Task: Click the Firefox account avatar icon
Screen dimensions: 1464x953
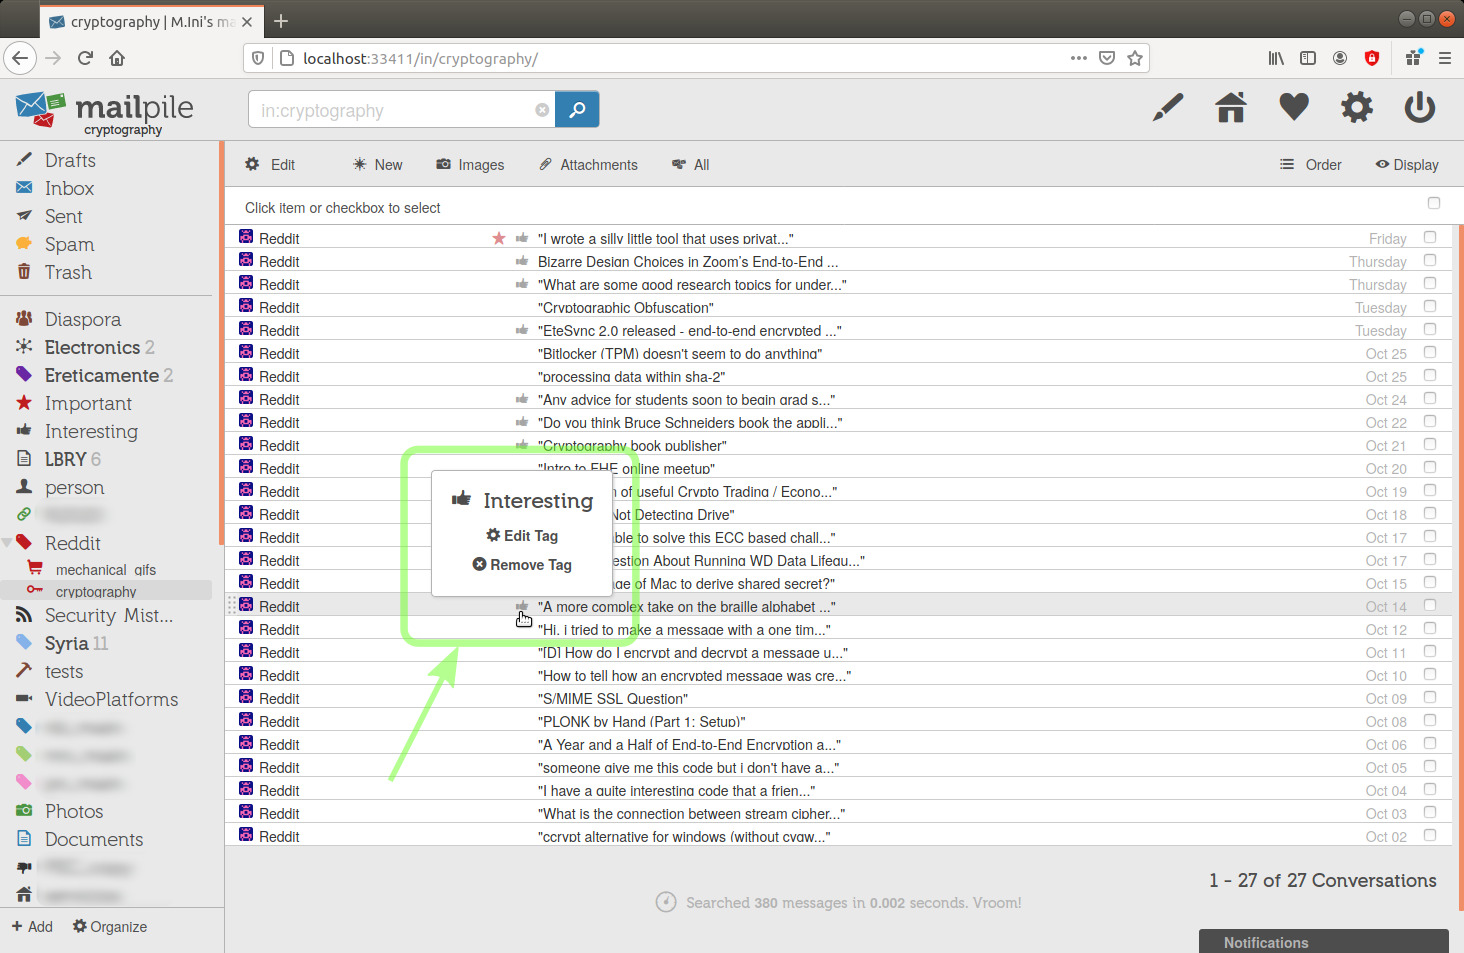Action: [x=1340, y=58]
